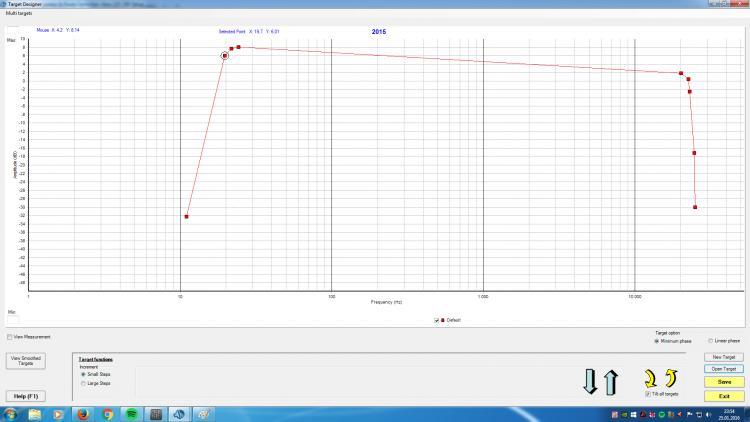
Task: Click the Max amplitude input box
Action: click(x=13, y=31)
